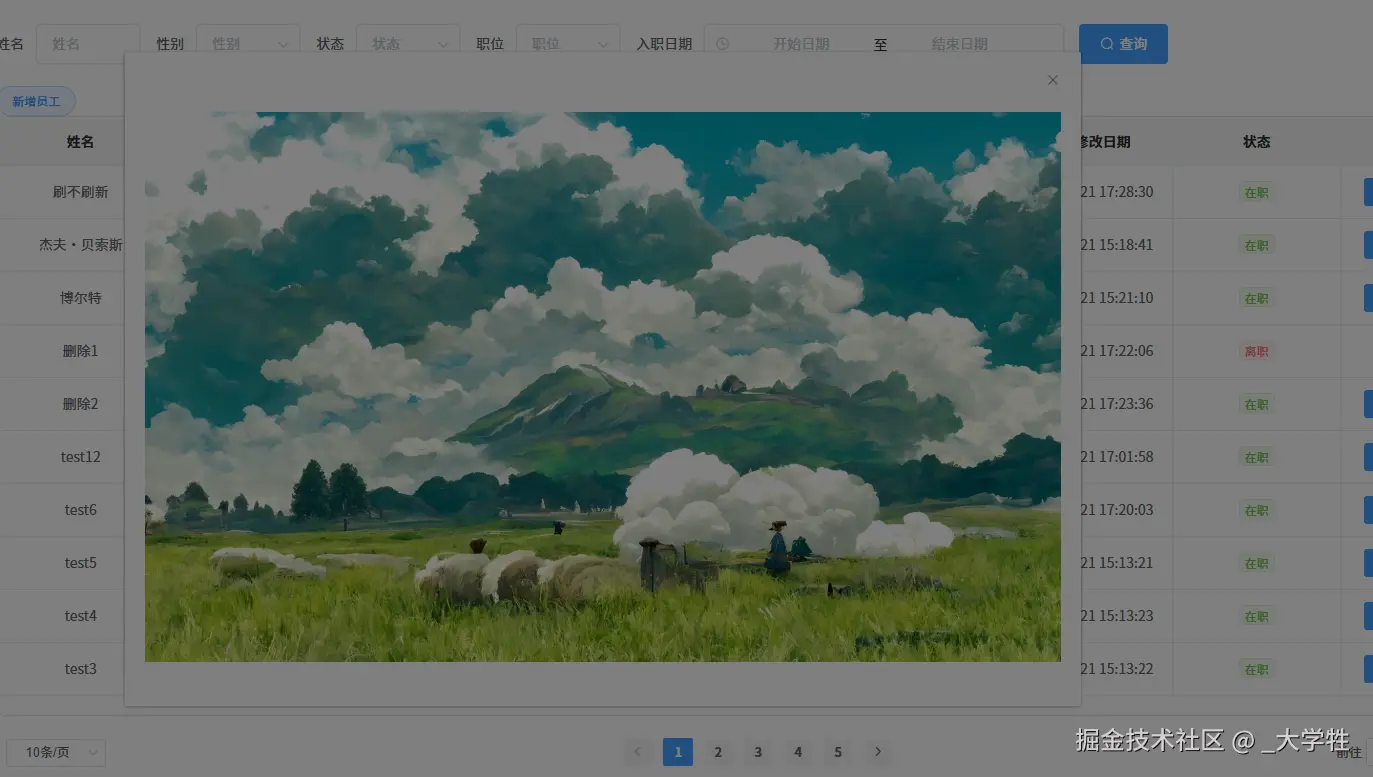
Task: Click the 17:01:58 modification time cell
Action: tap(1117, 457)
